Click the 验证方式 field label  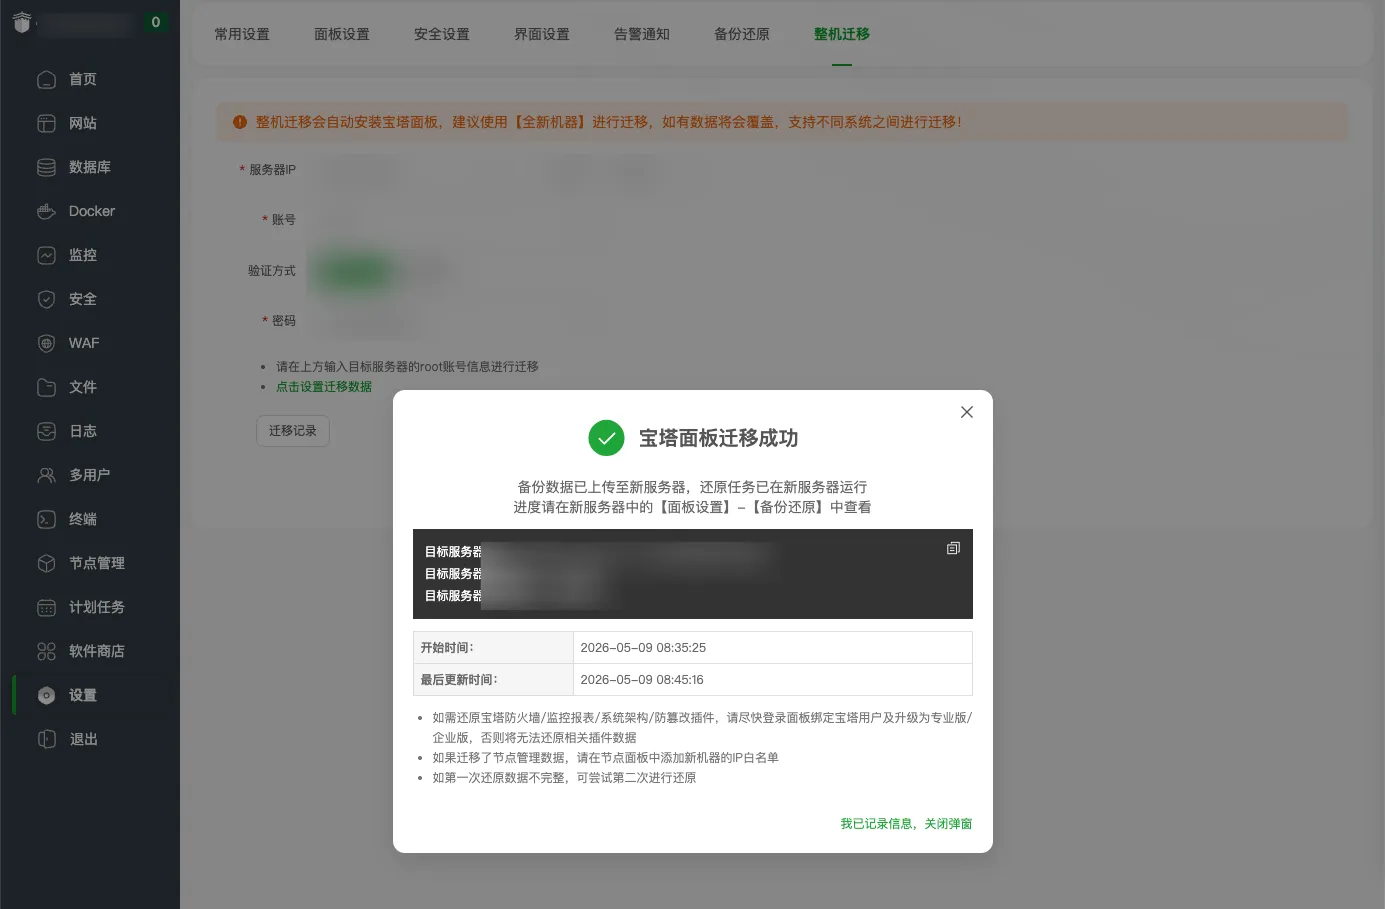[272, 271]
